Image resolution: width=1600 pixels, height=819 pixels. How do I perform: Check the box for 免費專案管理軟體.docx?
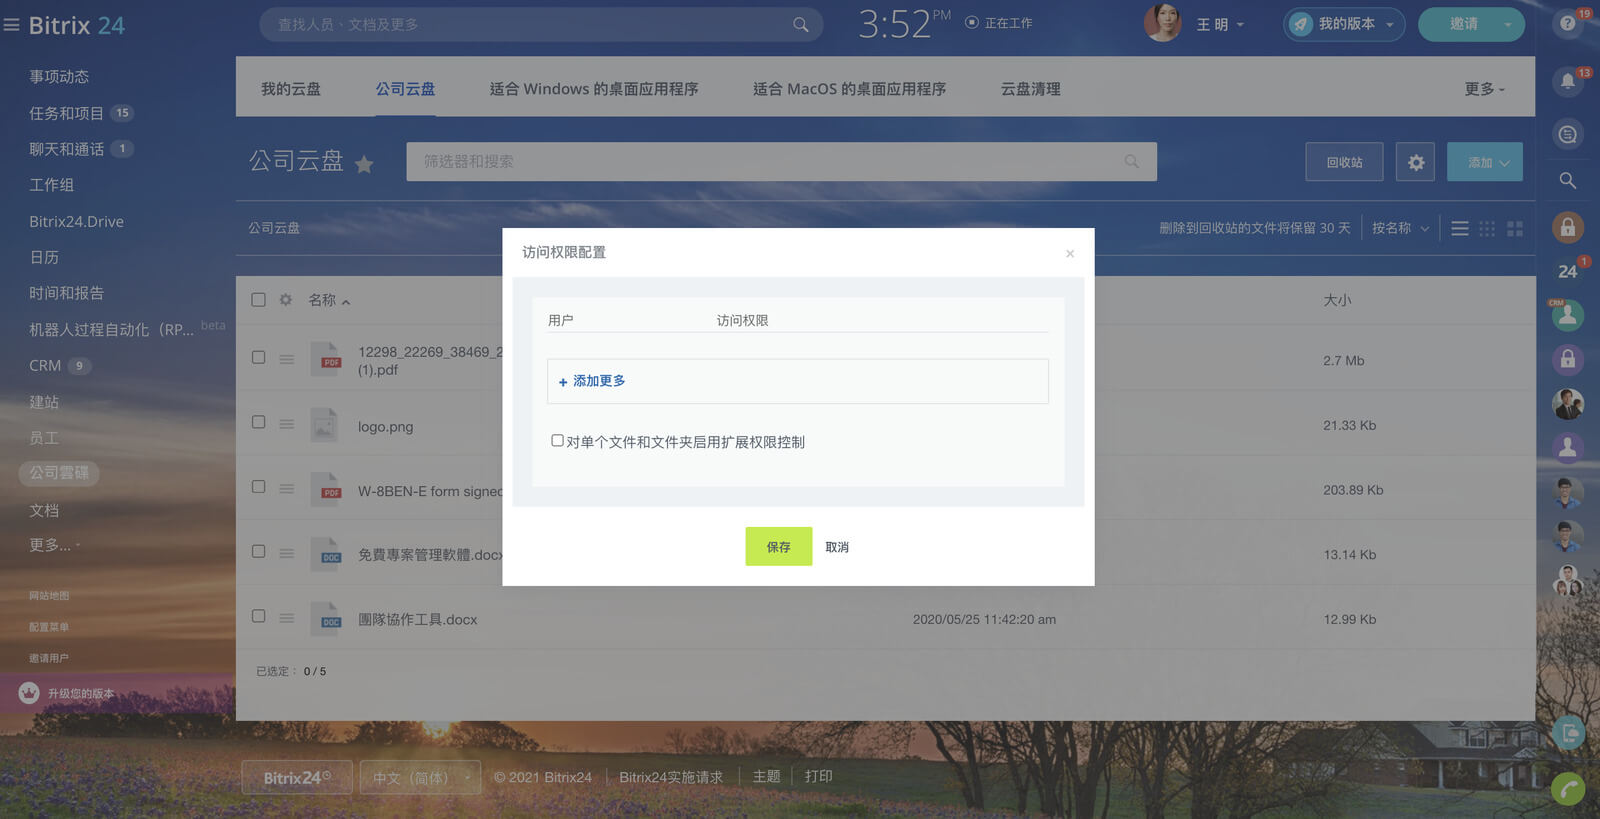point(258,551)
